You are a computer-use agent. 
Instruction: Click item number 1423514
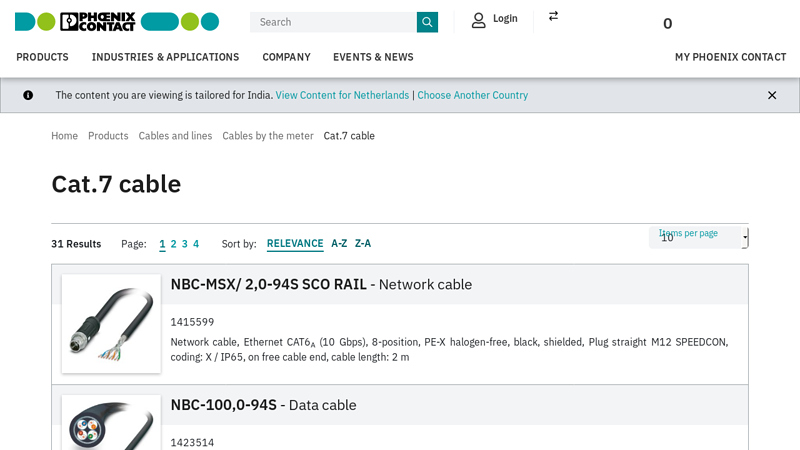tap(192, 443)
